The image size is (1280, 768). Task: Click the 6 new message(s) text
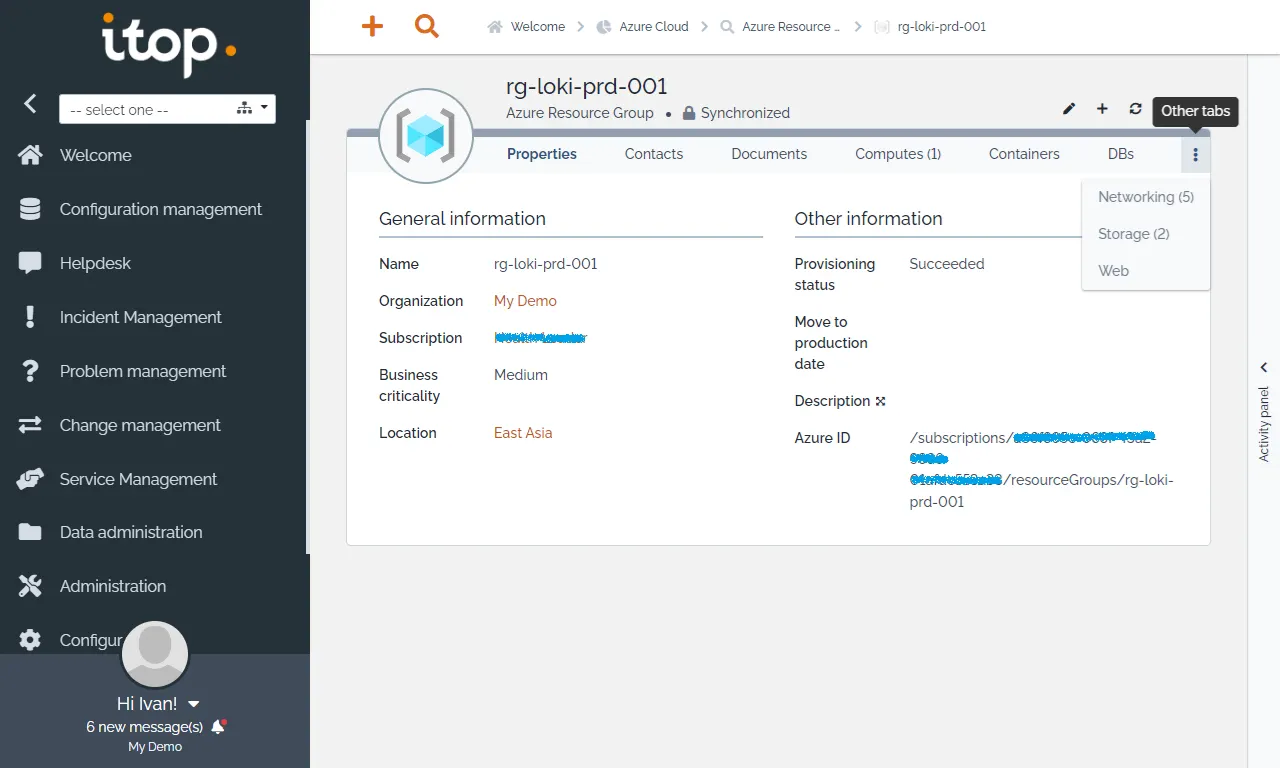(x=145, y=727)
